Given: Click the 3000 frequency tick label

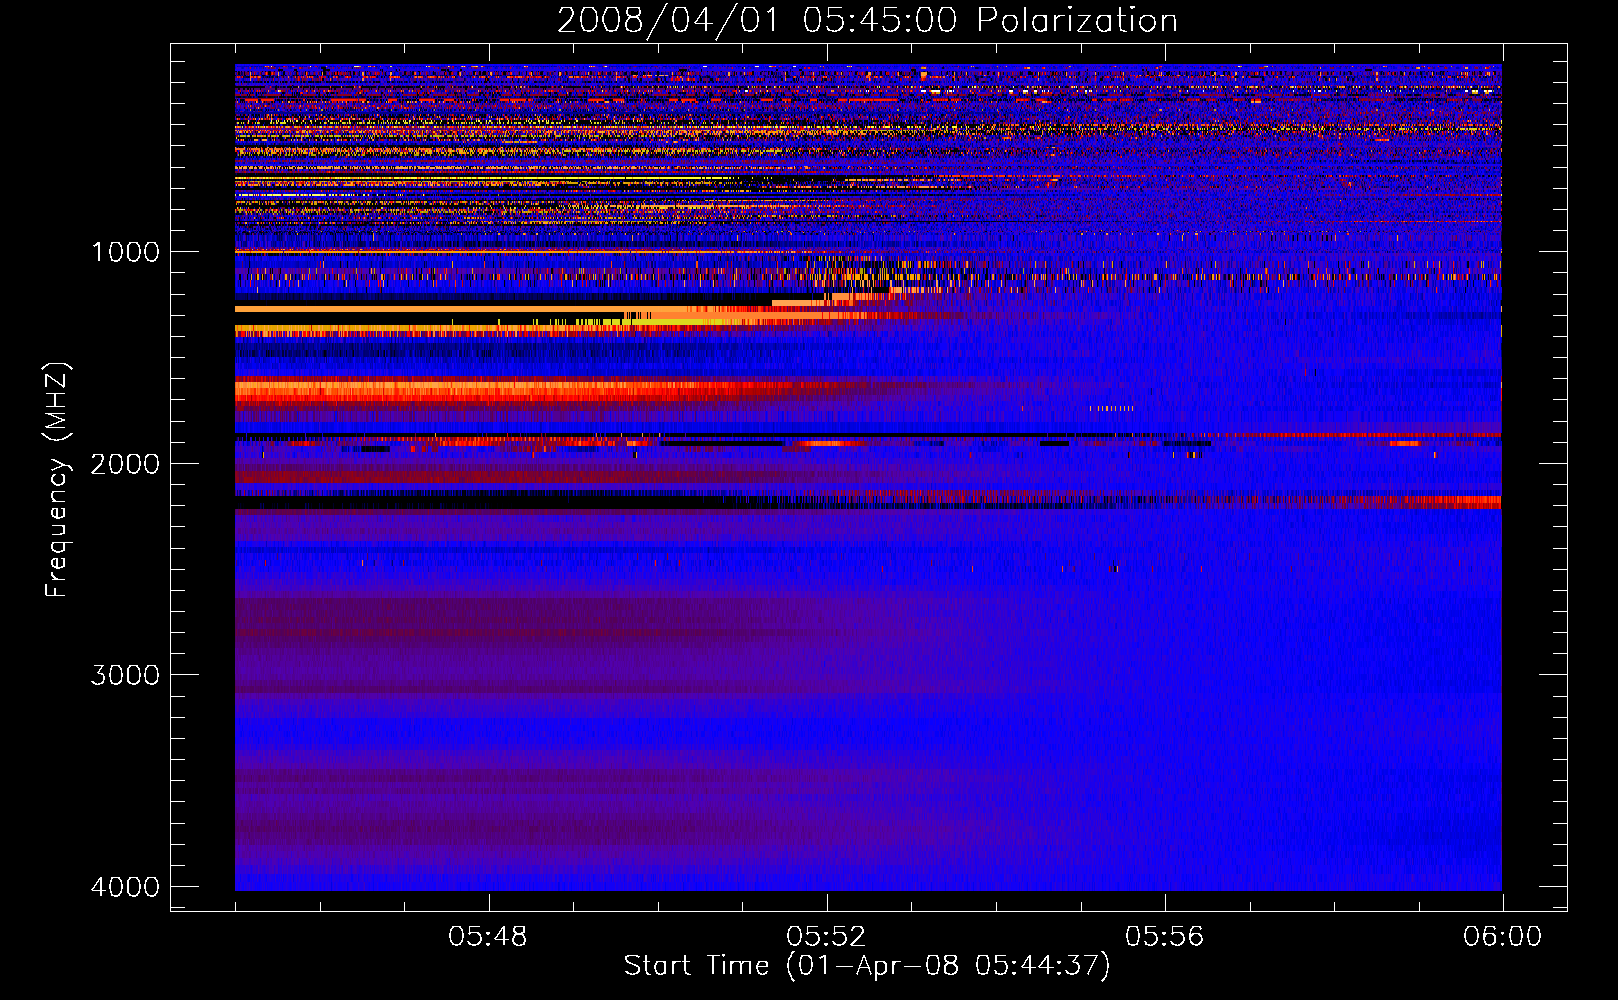Looking at the screenshot, I should tap(125, 675).
